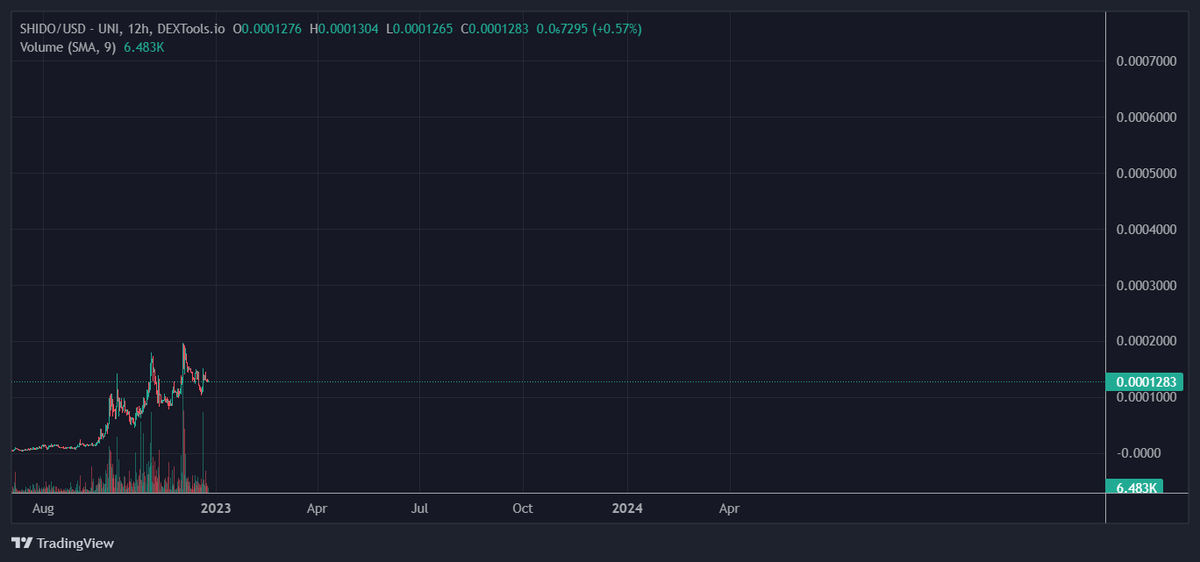Click the low value L0.0001265
The height and width of the screenshot is (562, 1200).
[420, 29]
